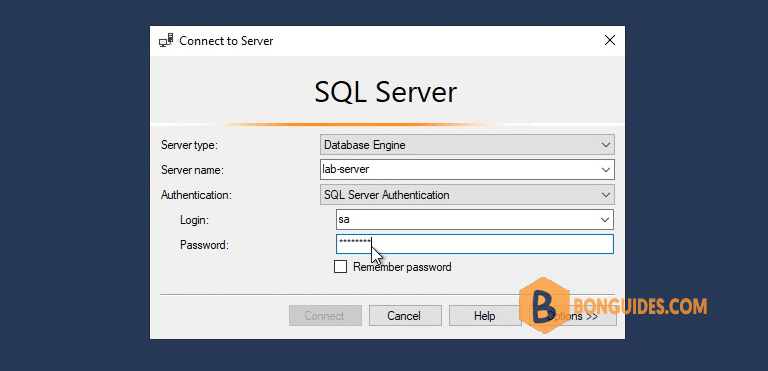Click the BONGUIDES.COM watermark text
Screen dimensions: 768x371
[x=640, y=306]
